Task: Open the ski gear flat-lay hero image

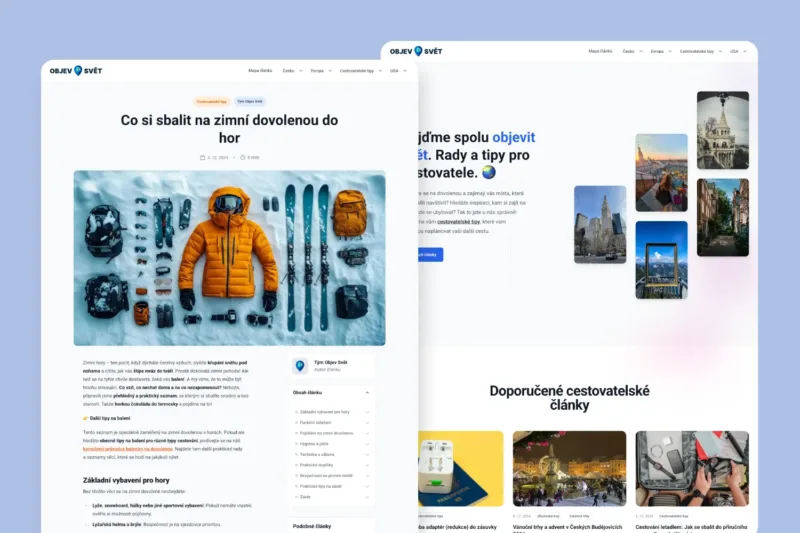Action: point(229,258)
